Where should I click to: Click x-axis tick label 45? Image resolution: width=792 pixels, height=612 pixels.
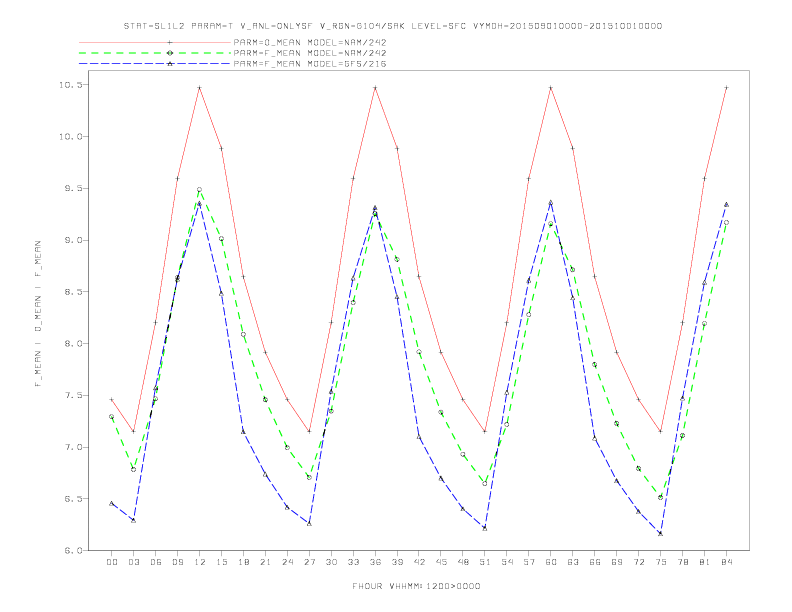pyautogui.click(x=441, y=562)
